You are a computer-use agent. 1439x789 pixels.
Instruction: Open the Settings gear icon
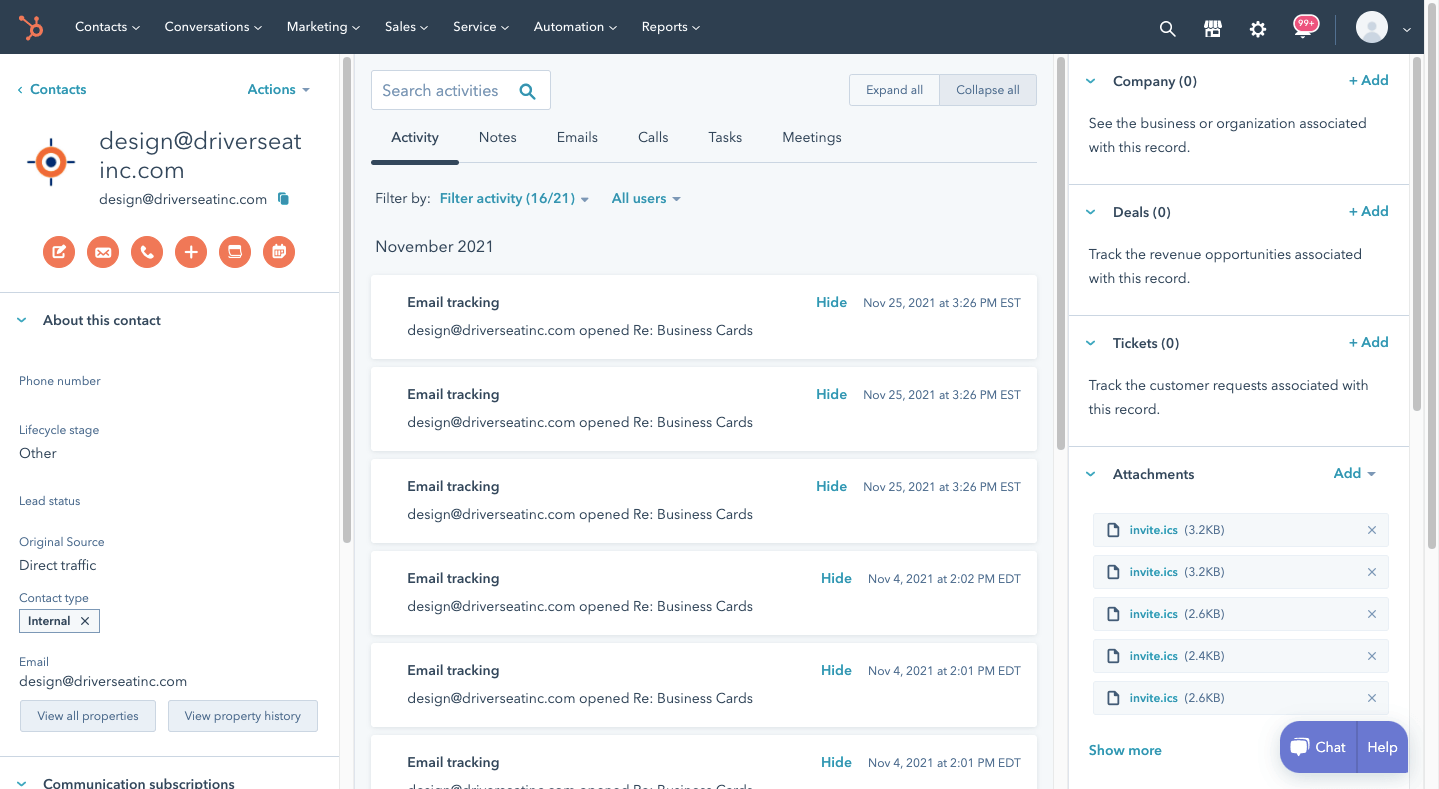tap(1258, 28)
